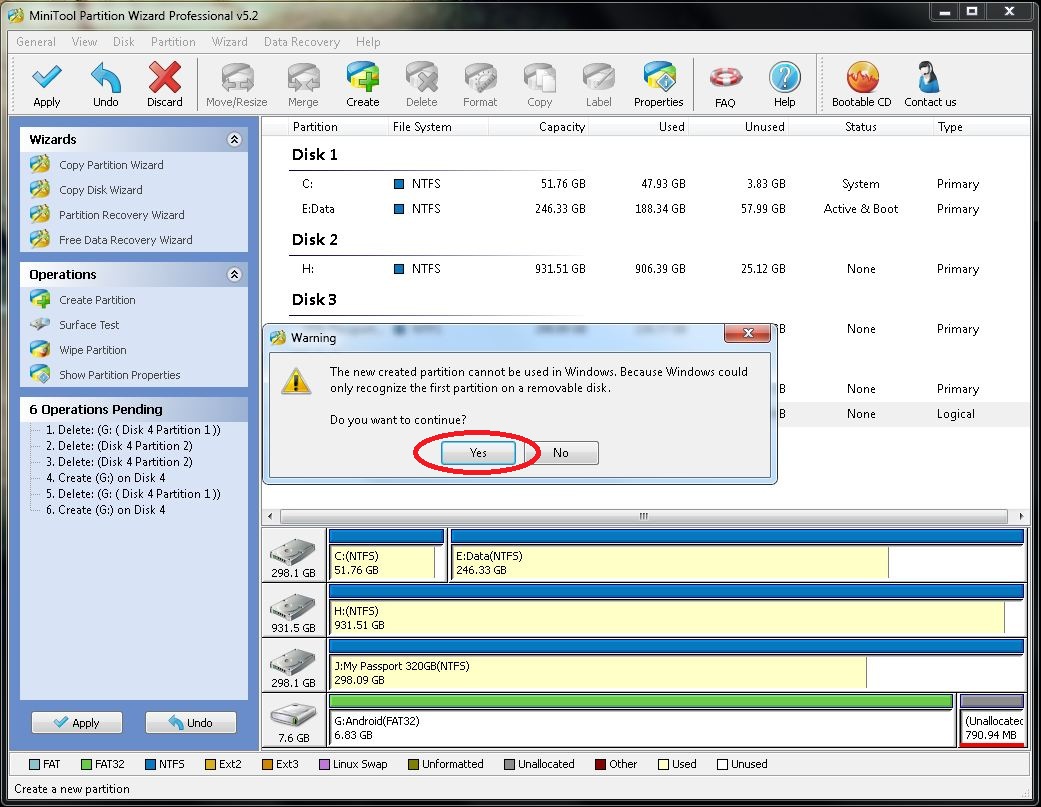Click the horizontal scrollbar of partition list
Viewport: 1041px width, 807px height.
tap(643, 516)
